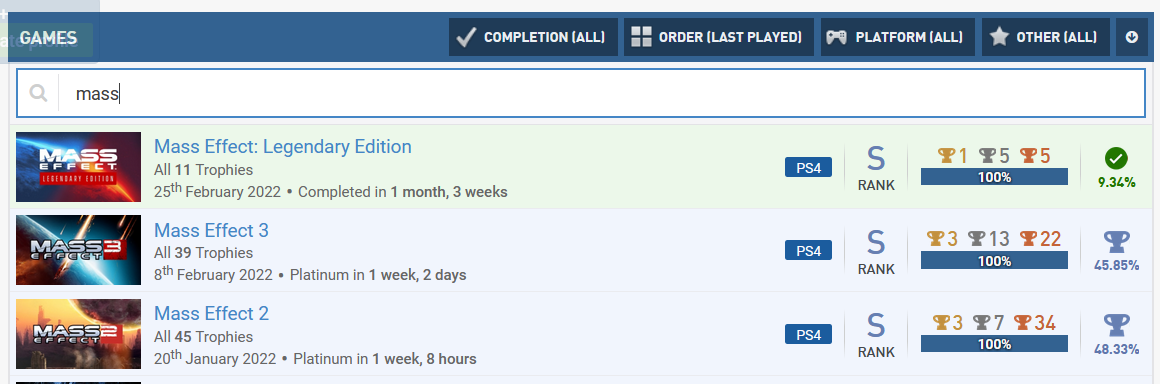Open the Completion (All) filter
The image size is (1160, 384).
click(533, 37)
